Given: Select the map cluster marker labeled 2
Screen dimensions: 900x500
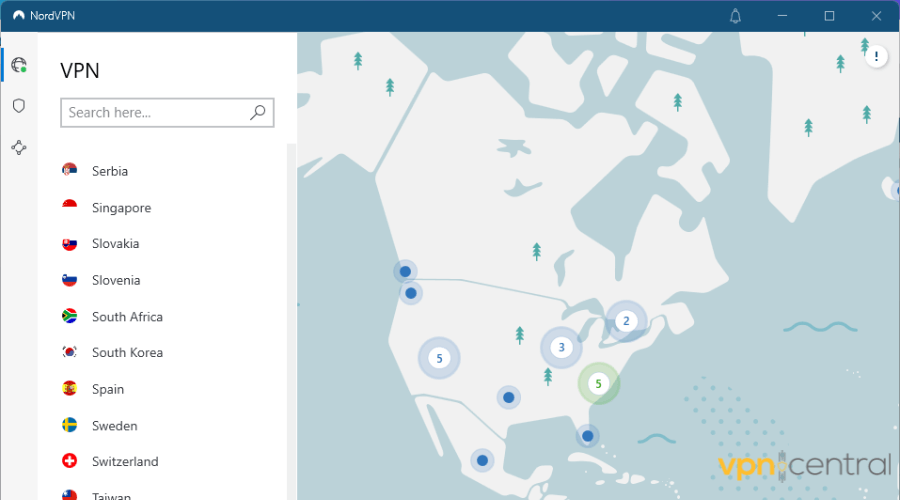Looking at the screenshot, I should point(626,321).
